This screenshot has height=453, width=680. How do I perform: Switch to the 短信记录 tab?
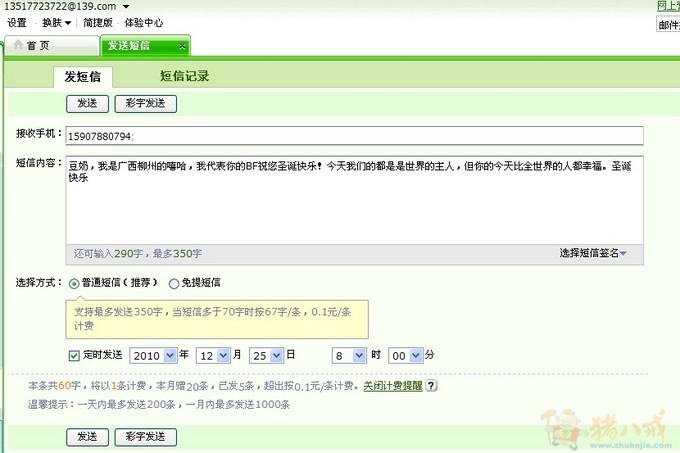tap(184, 76)
